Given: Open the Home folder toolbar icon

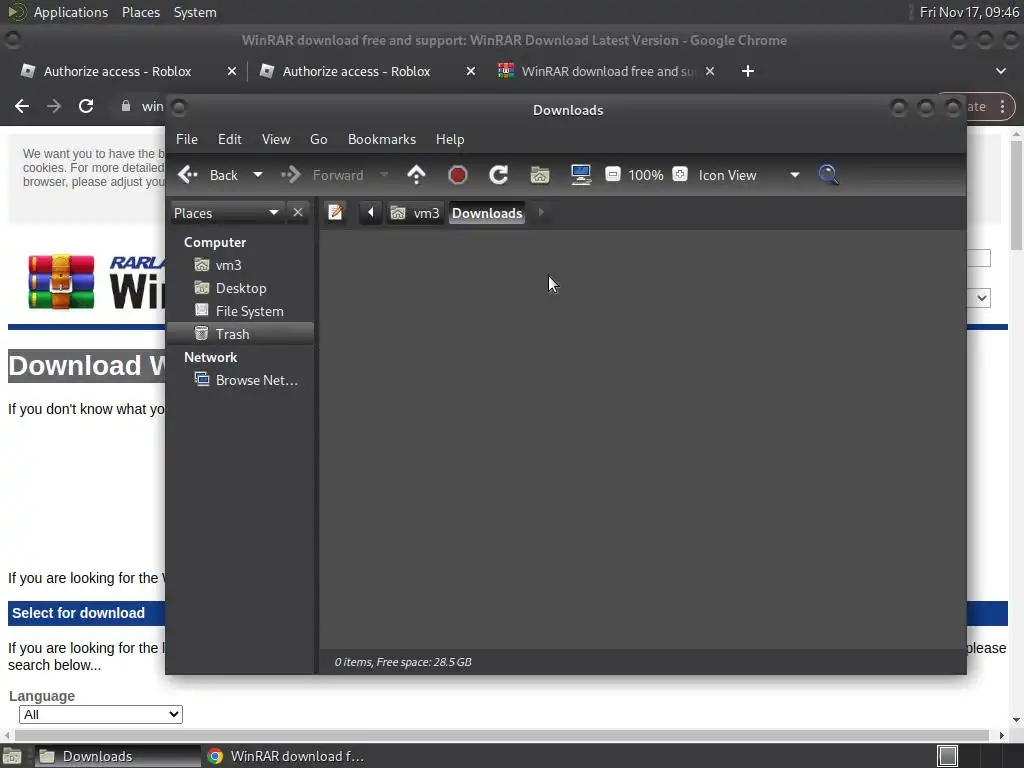Looking at the screenshot, I should pyautogui.click(x=539, y=175).
